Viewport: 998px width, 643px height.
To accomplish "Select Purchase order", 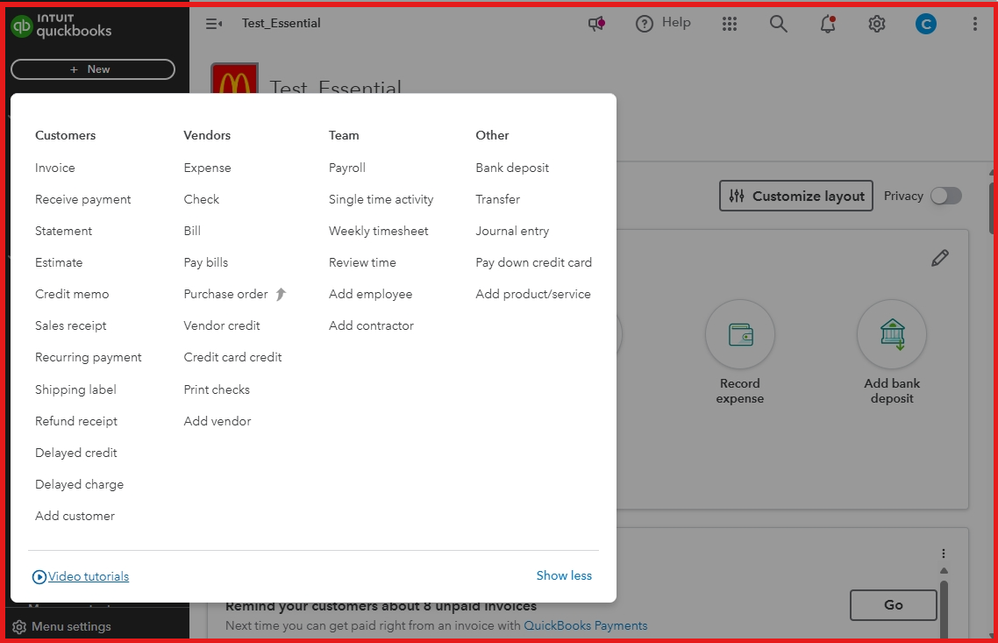I will pyautogui.click(x=226, y=294).
